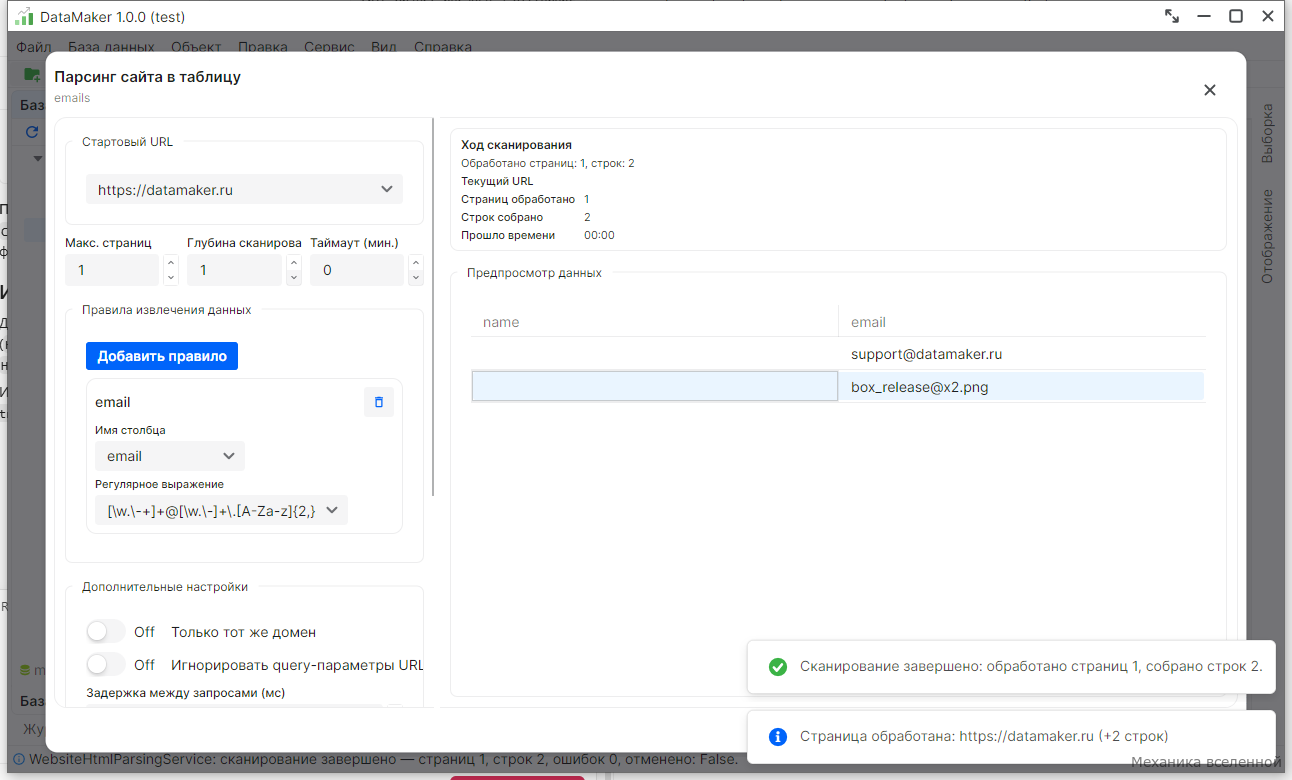The image size is (1292, 780).
Task: Open Объект menu in main window
Action: [x=196, y=47]
